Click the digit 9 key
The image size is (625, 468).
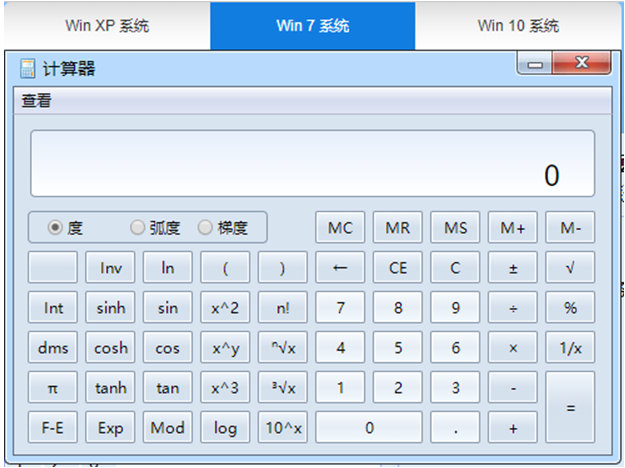tap(455, 307)
